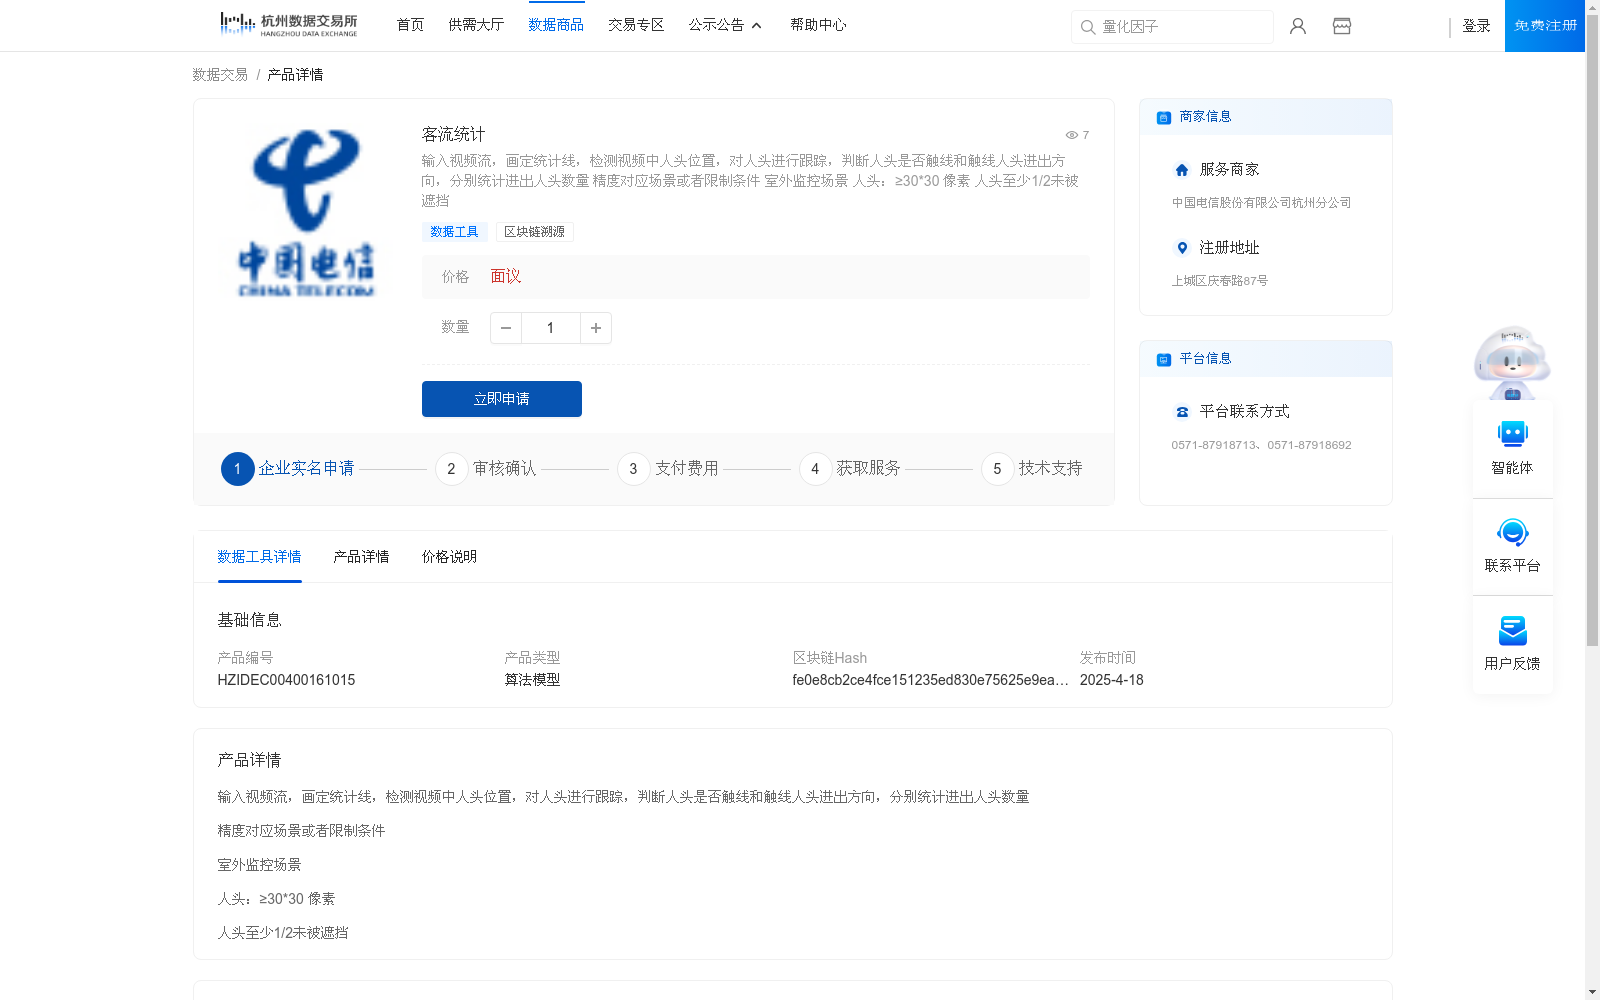Open the 联系平台 headset icon
The height and width of the screenshot is (1000, 1600).
click(x=1512, y=532)
